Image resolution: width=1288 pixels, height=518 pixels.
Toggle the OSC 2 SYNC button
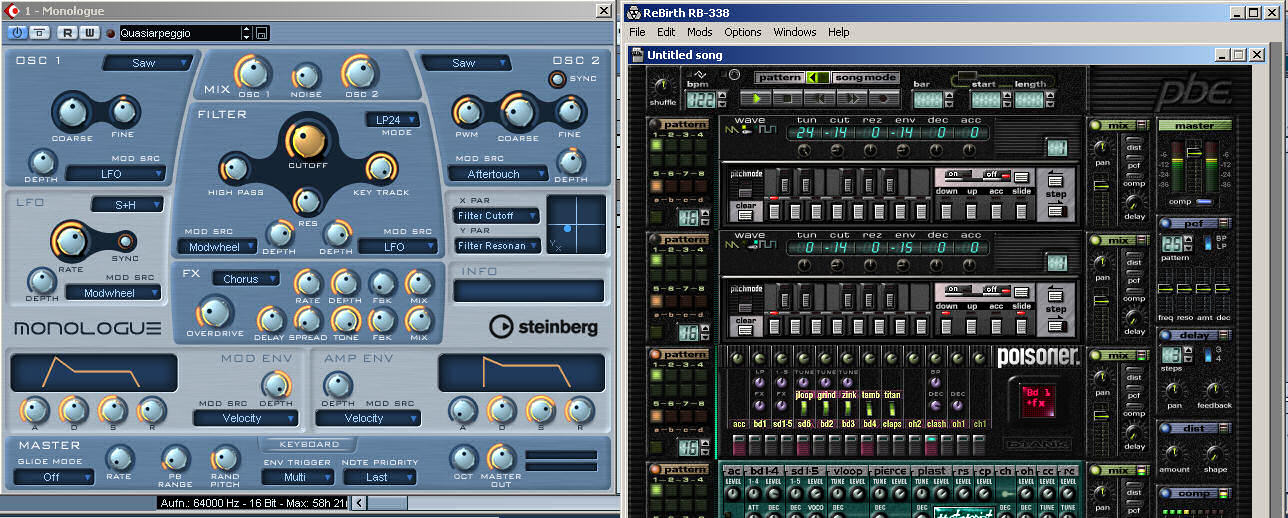coord(558,79)
